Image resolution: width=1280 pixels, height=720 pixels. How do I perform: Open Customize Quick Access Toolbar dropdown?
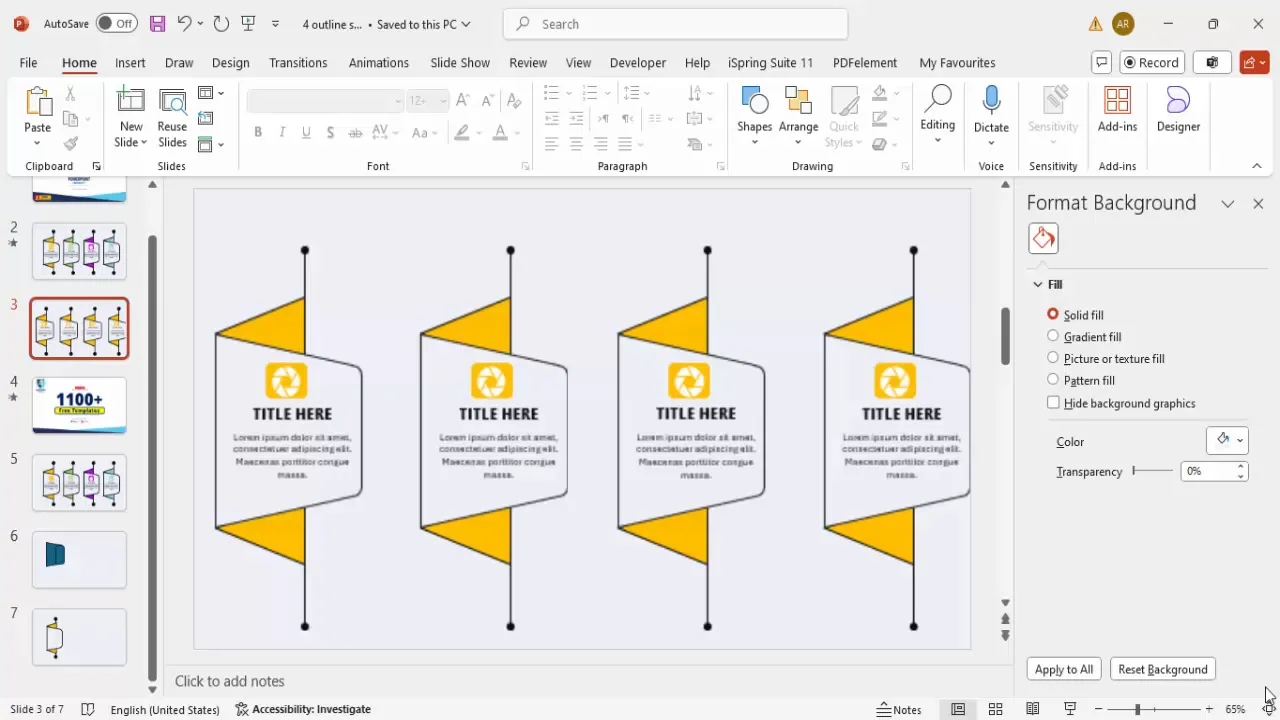[276, 23]
